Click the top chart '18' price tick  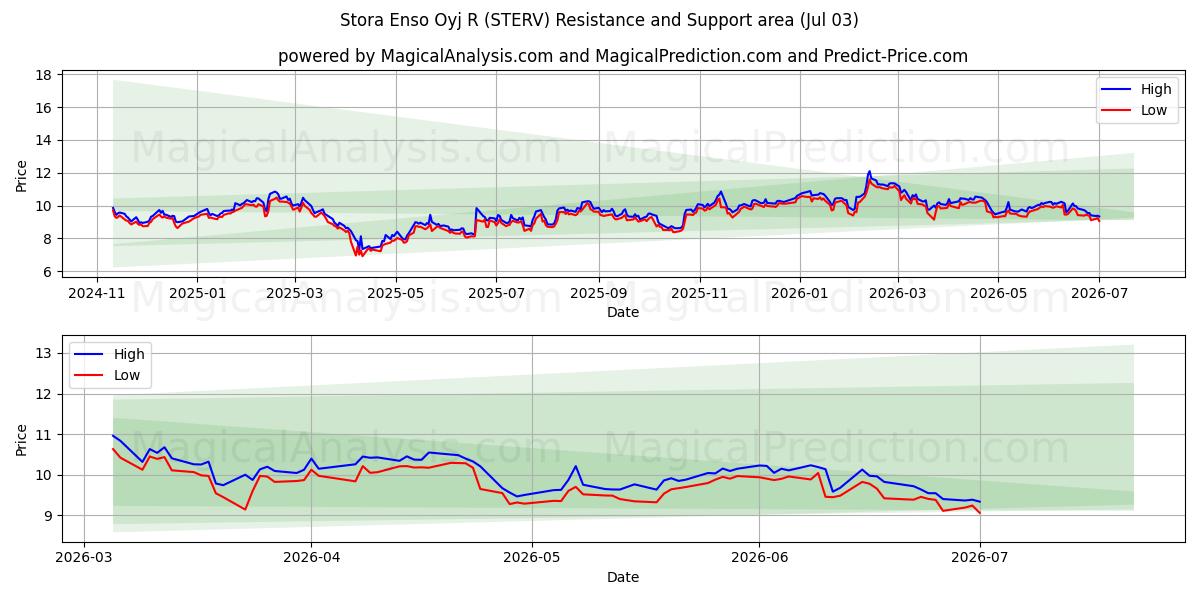point(45,75)
